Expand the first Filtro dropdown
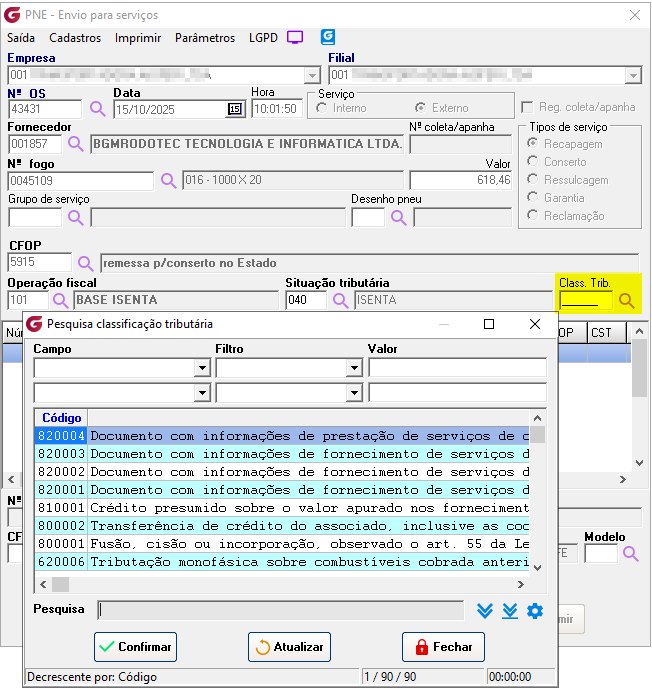Viewport: 652px width, 690px height. tap(354, 368)
